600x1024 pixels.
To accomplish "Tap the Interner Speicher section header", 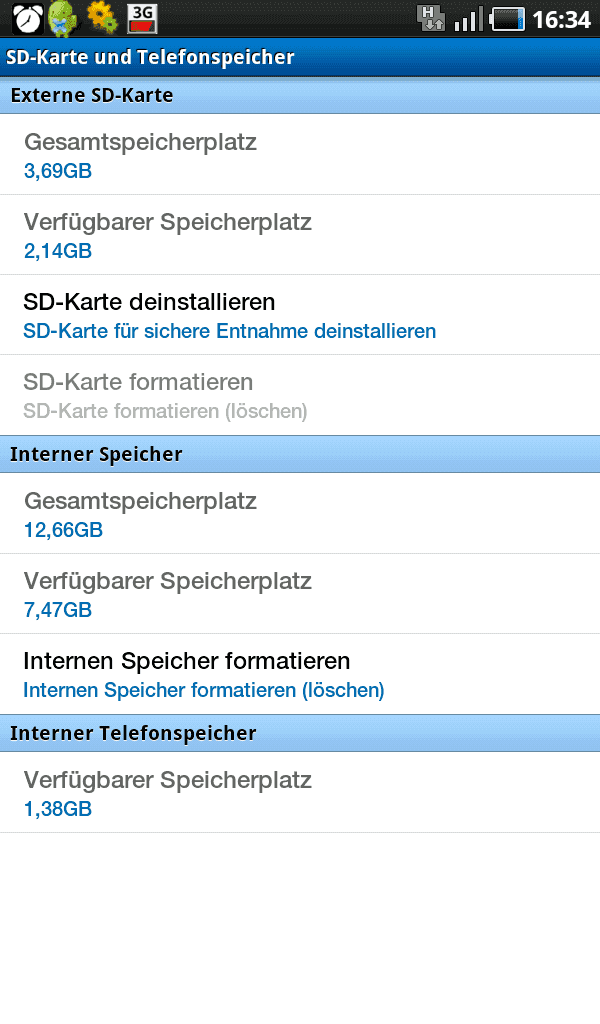I will coord(300,455).
